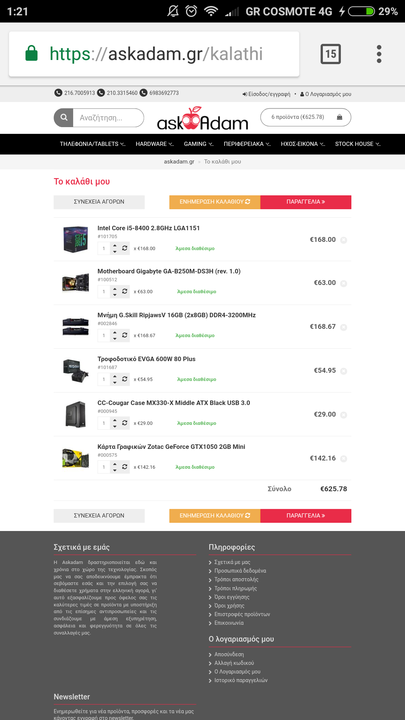
Task: Tap the green padlock security icon
Action: point(31,54)
